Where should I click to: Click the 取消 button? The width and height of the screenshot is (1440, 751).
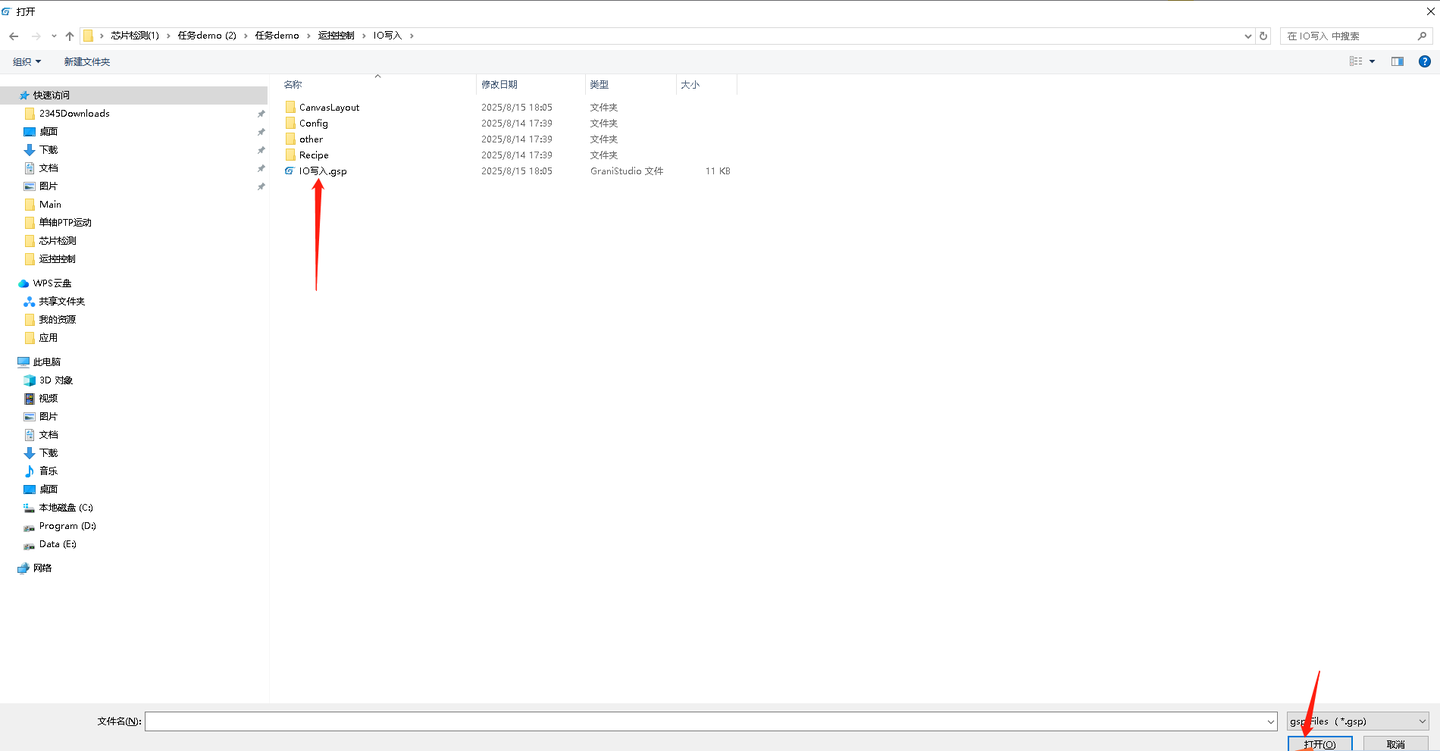(1396, 744)
